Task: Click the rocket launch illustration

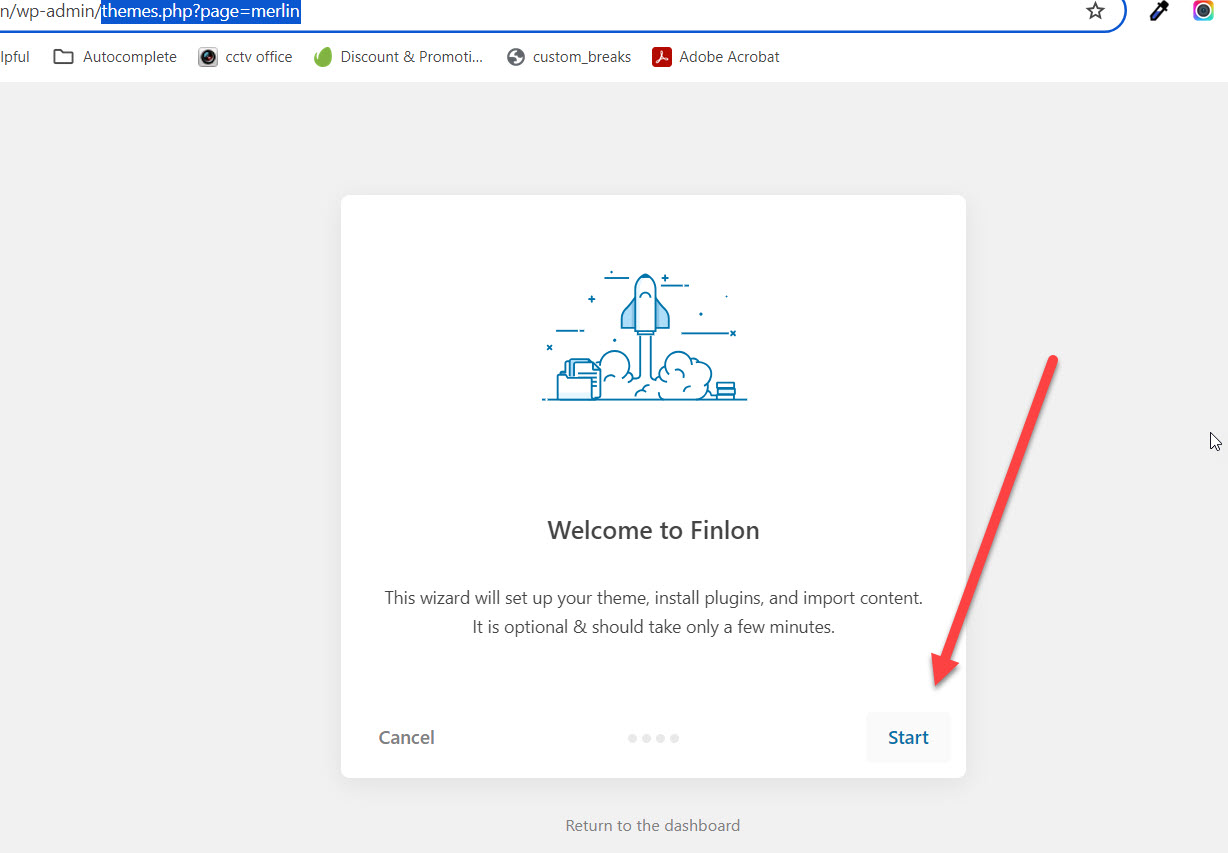Action: [645, 337]
